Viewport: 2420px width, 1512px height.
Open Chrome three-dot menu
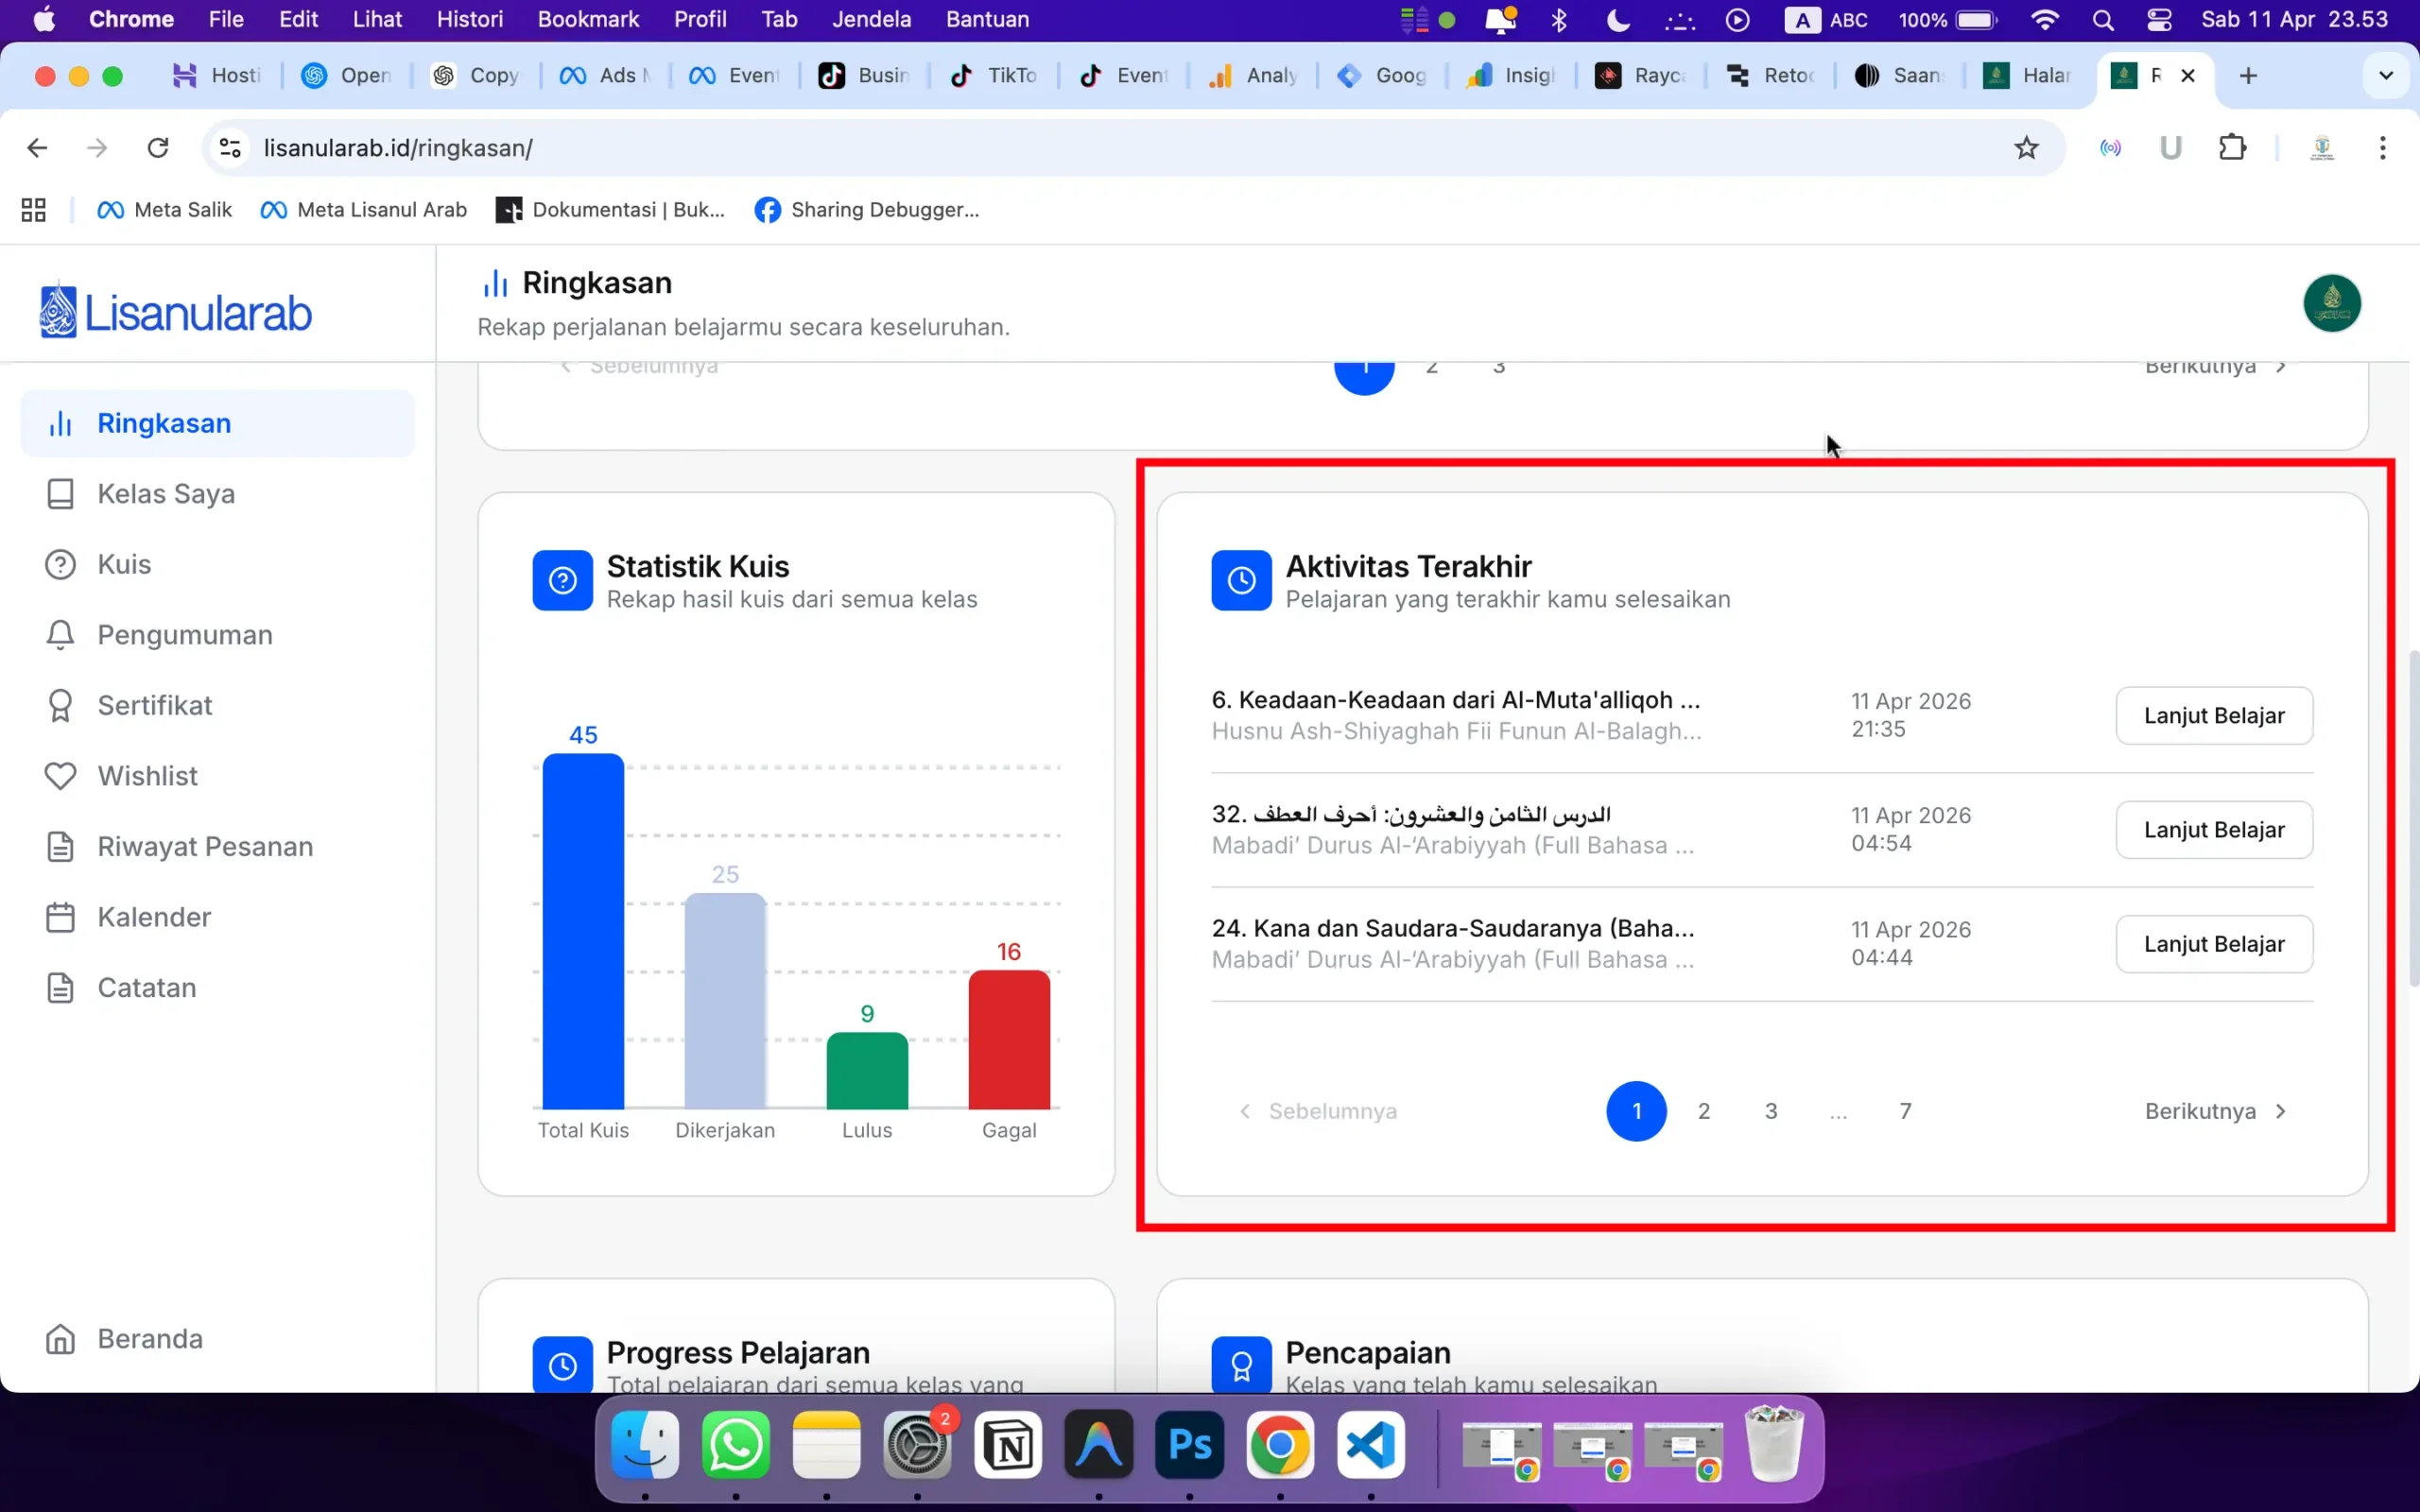click(2383, 148)
